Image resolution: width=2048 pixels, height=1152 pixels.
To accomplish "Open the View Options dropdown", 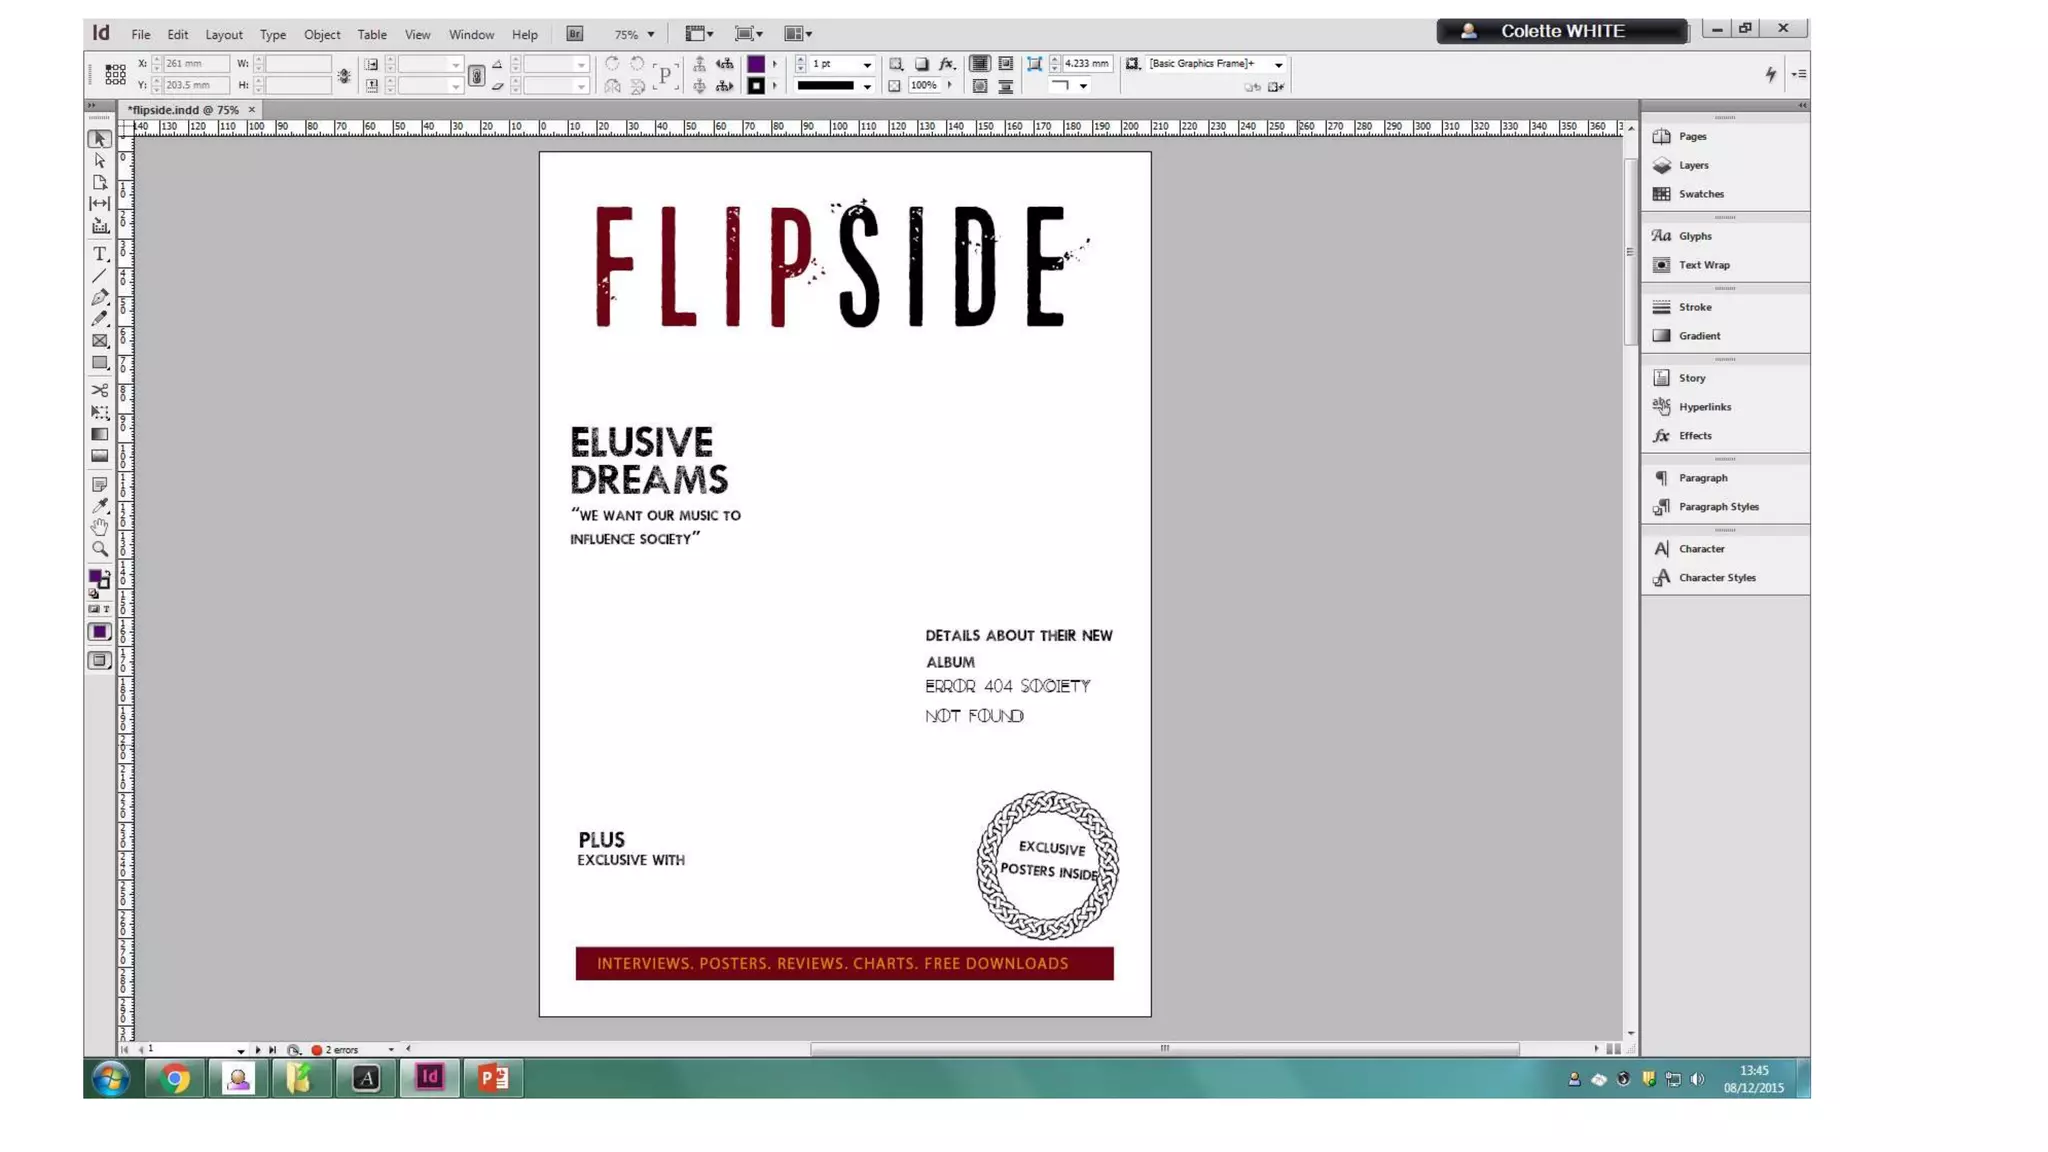I will 699,34.
